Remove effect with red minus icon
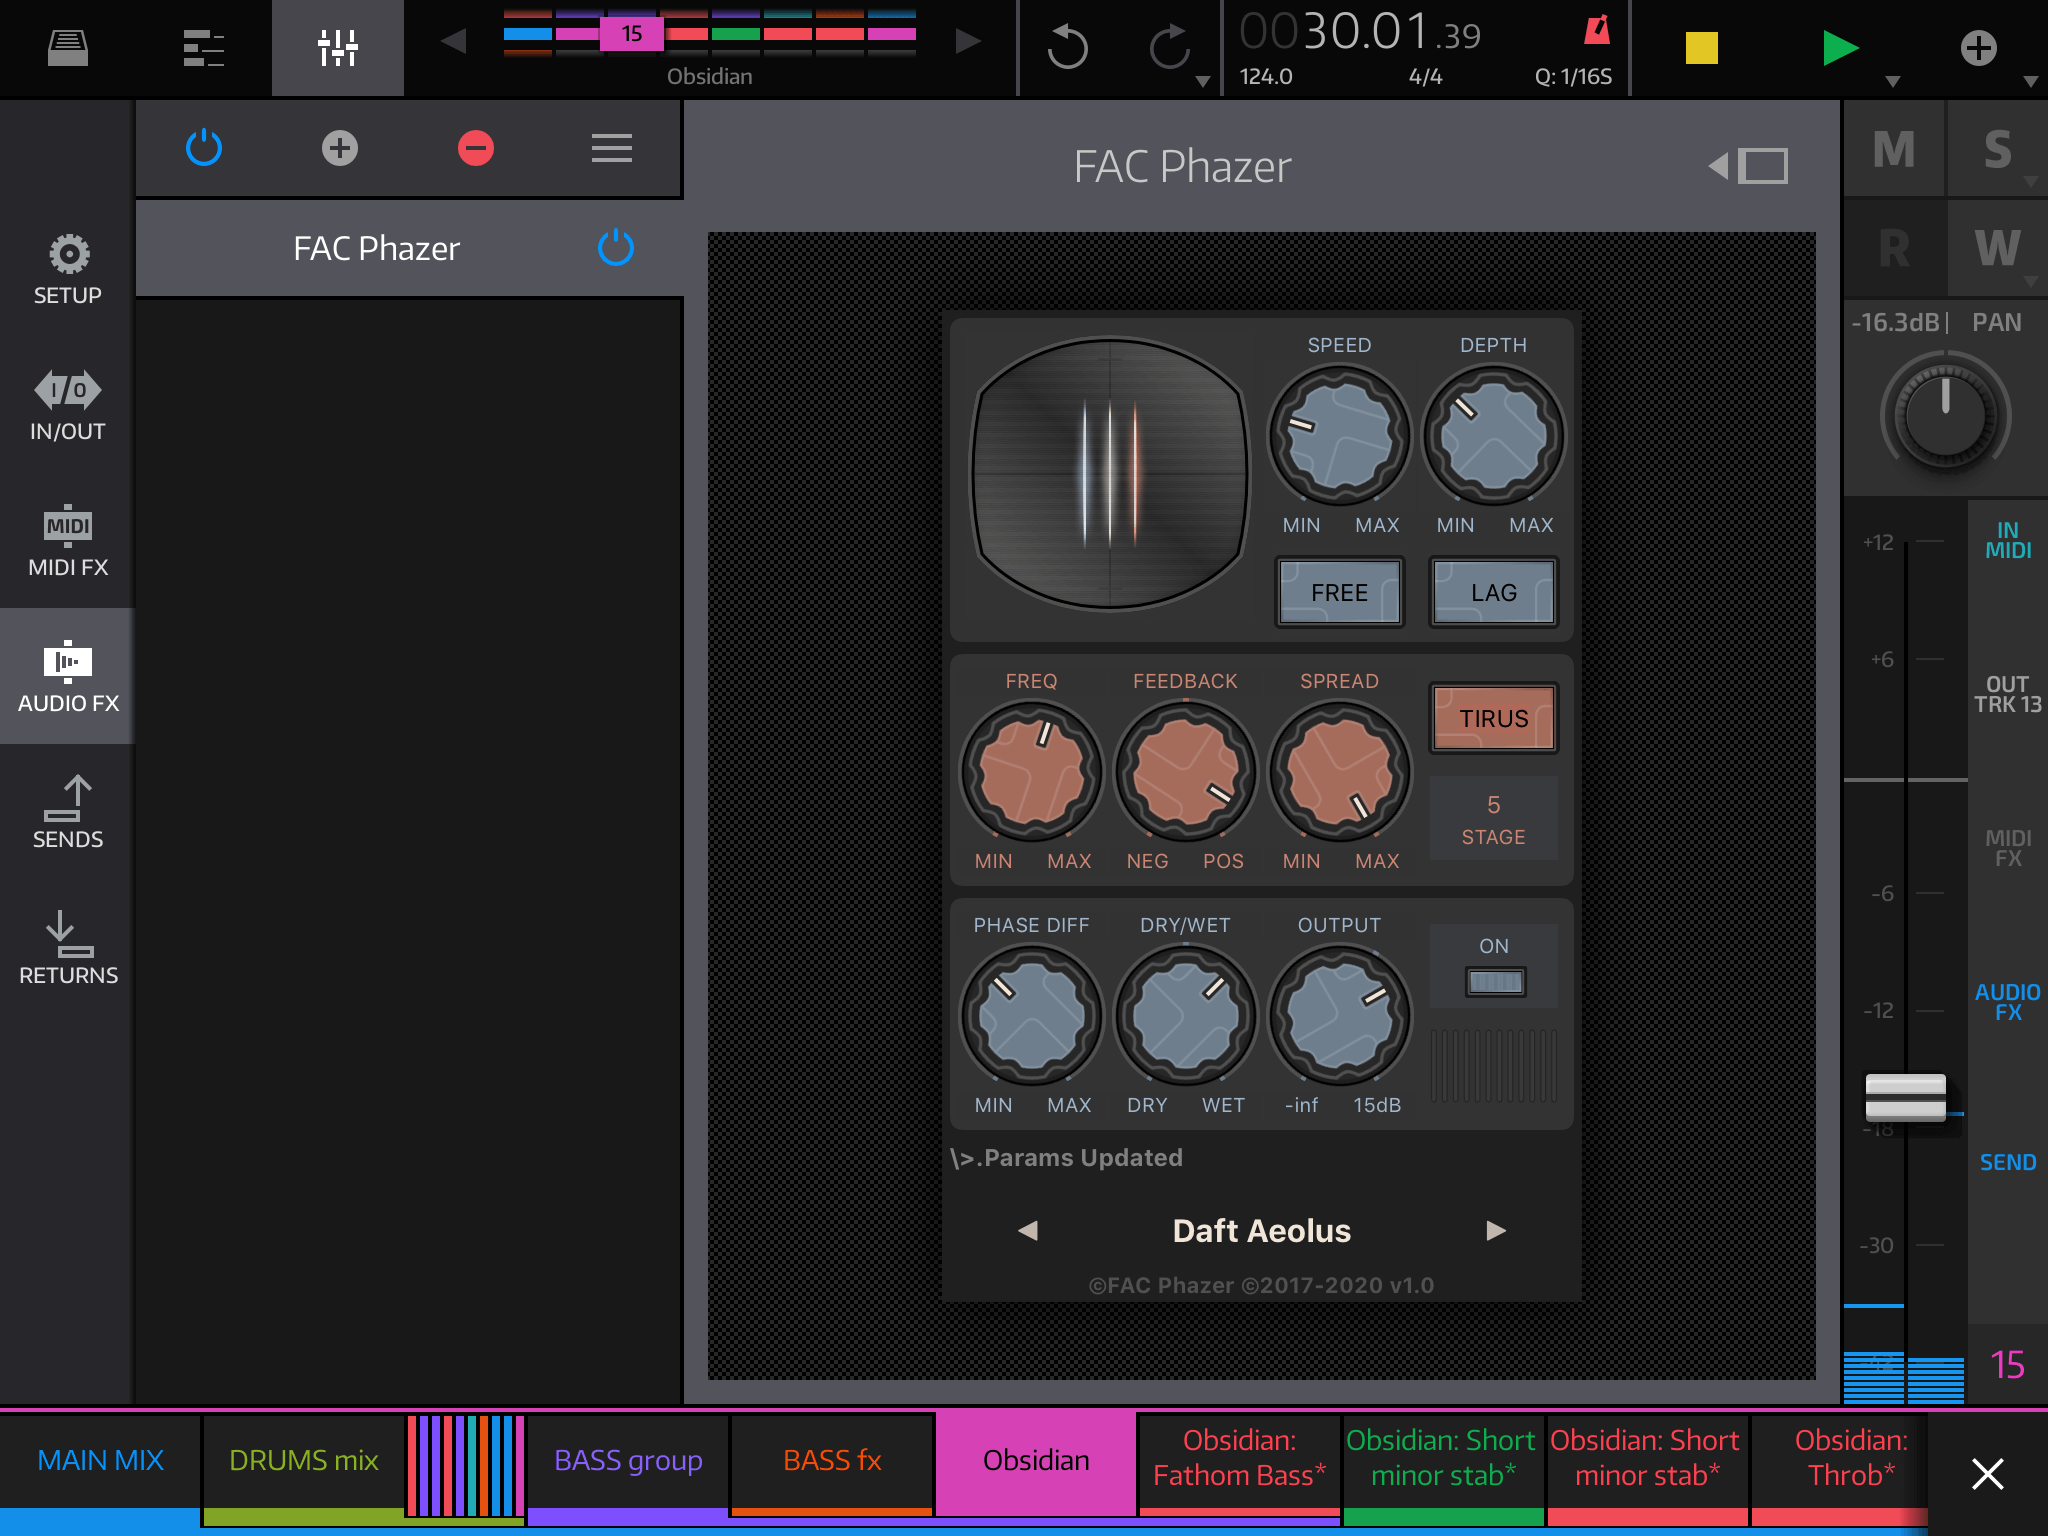 tap(476, 148)
